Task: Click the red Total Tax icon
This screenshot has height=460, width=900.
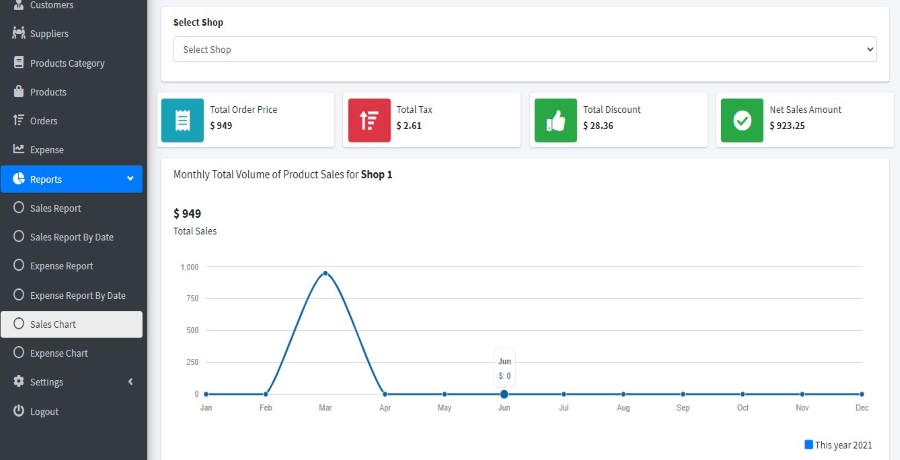Action: tap(369, 120)
